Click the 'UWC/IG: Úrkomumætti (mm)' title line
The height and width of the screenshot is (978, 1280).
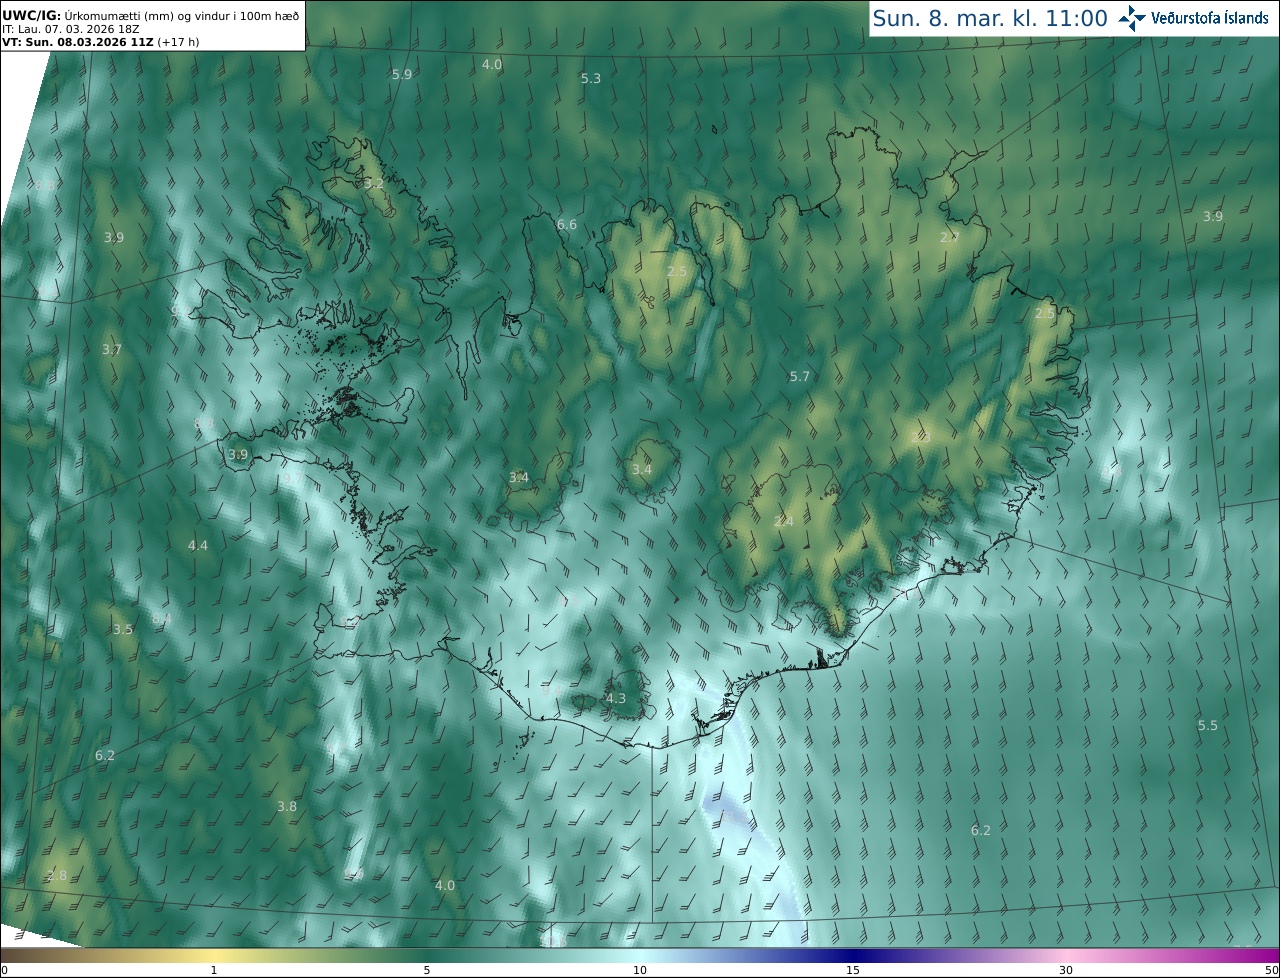[x=150, y=16]
